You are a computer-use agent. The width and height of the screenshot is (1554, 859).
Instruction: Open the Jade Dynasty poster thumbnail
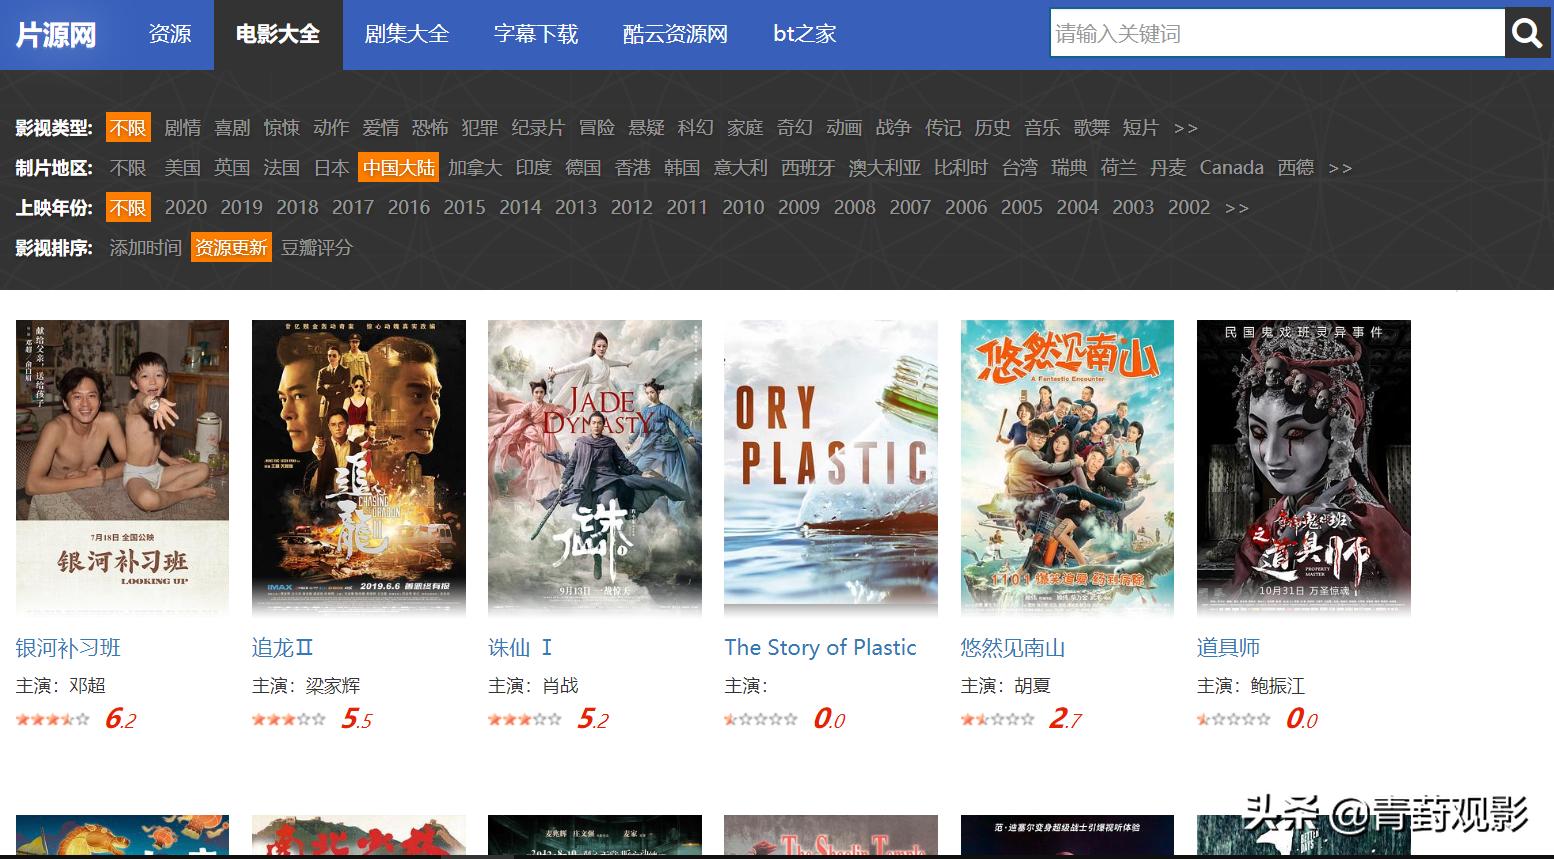[x=595, y=467]
